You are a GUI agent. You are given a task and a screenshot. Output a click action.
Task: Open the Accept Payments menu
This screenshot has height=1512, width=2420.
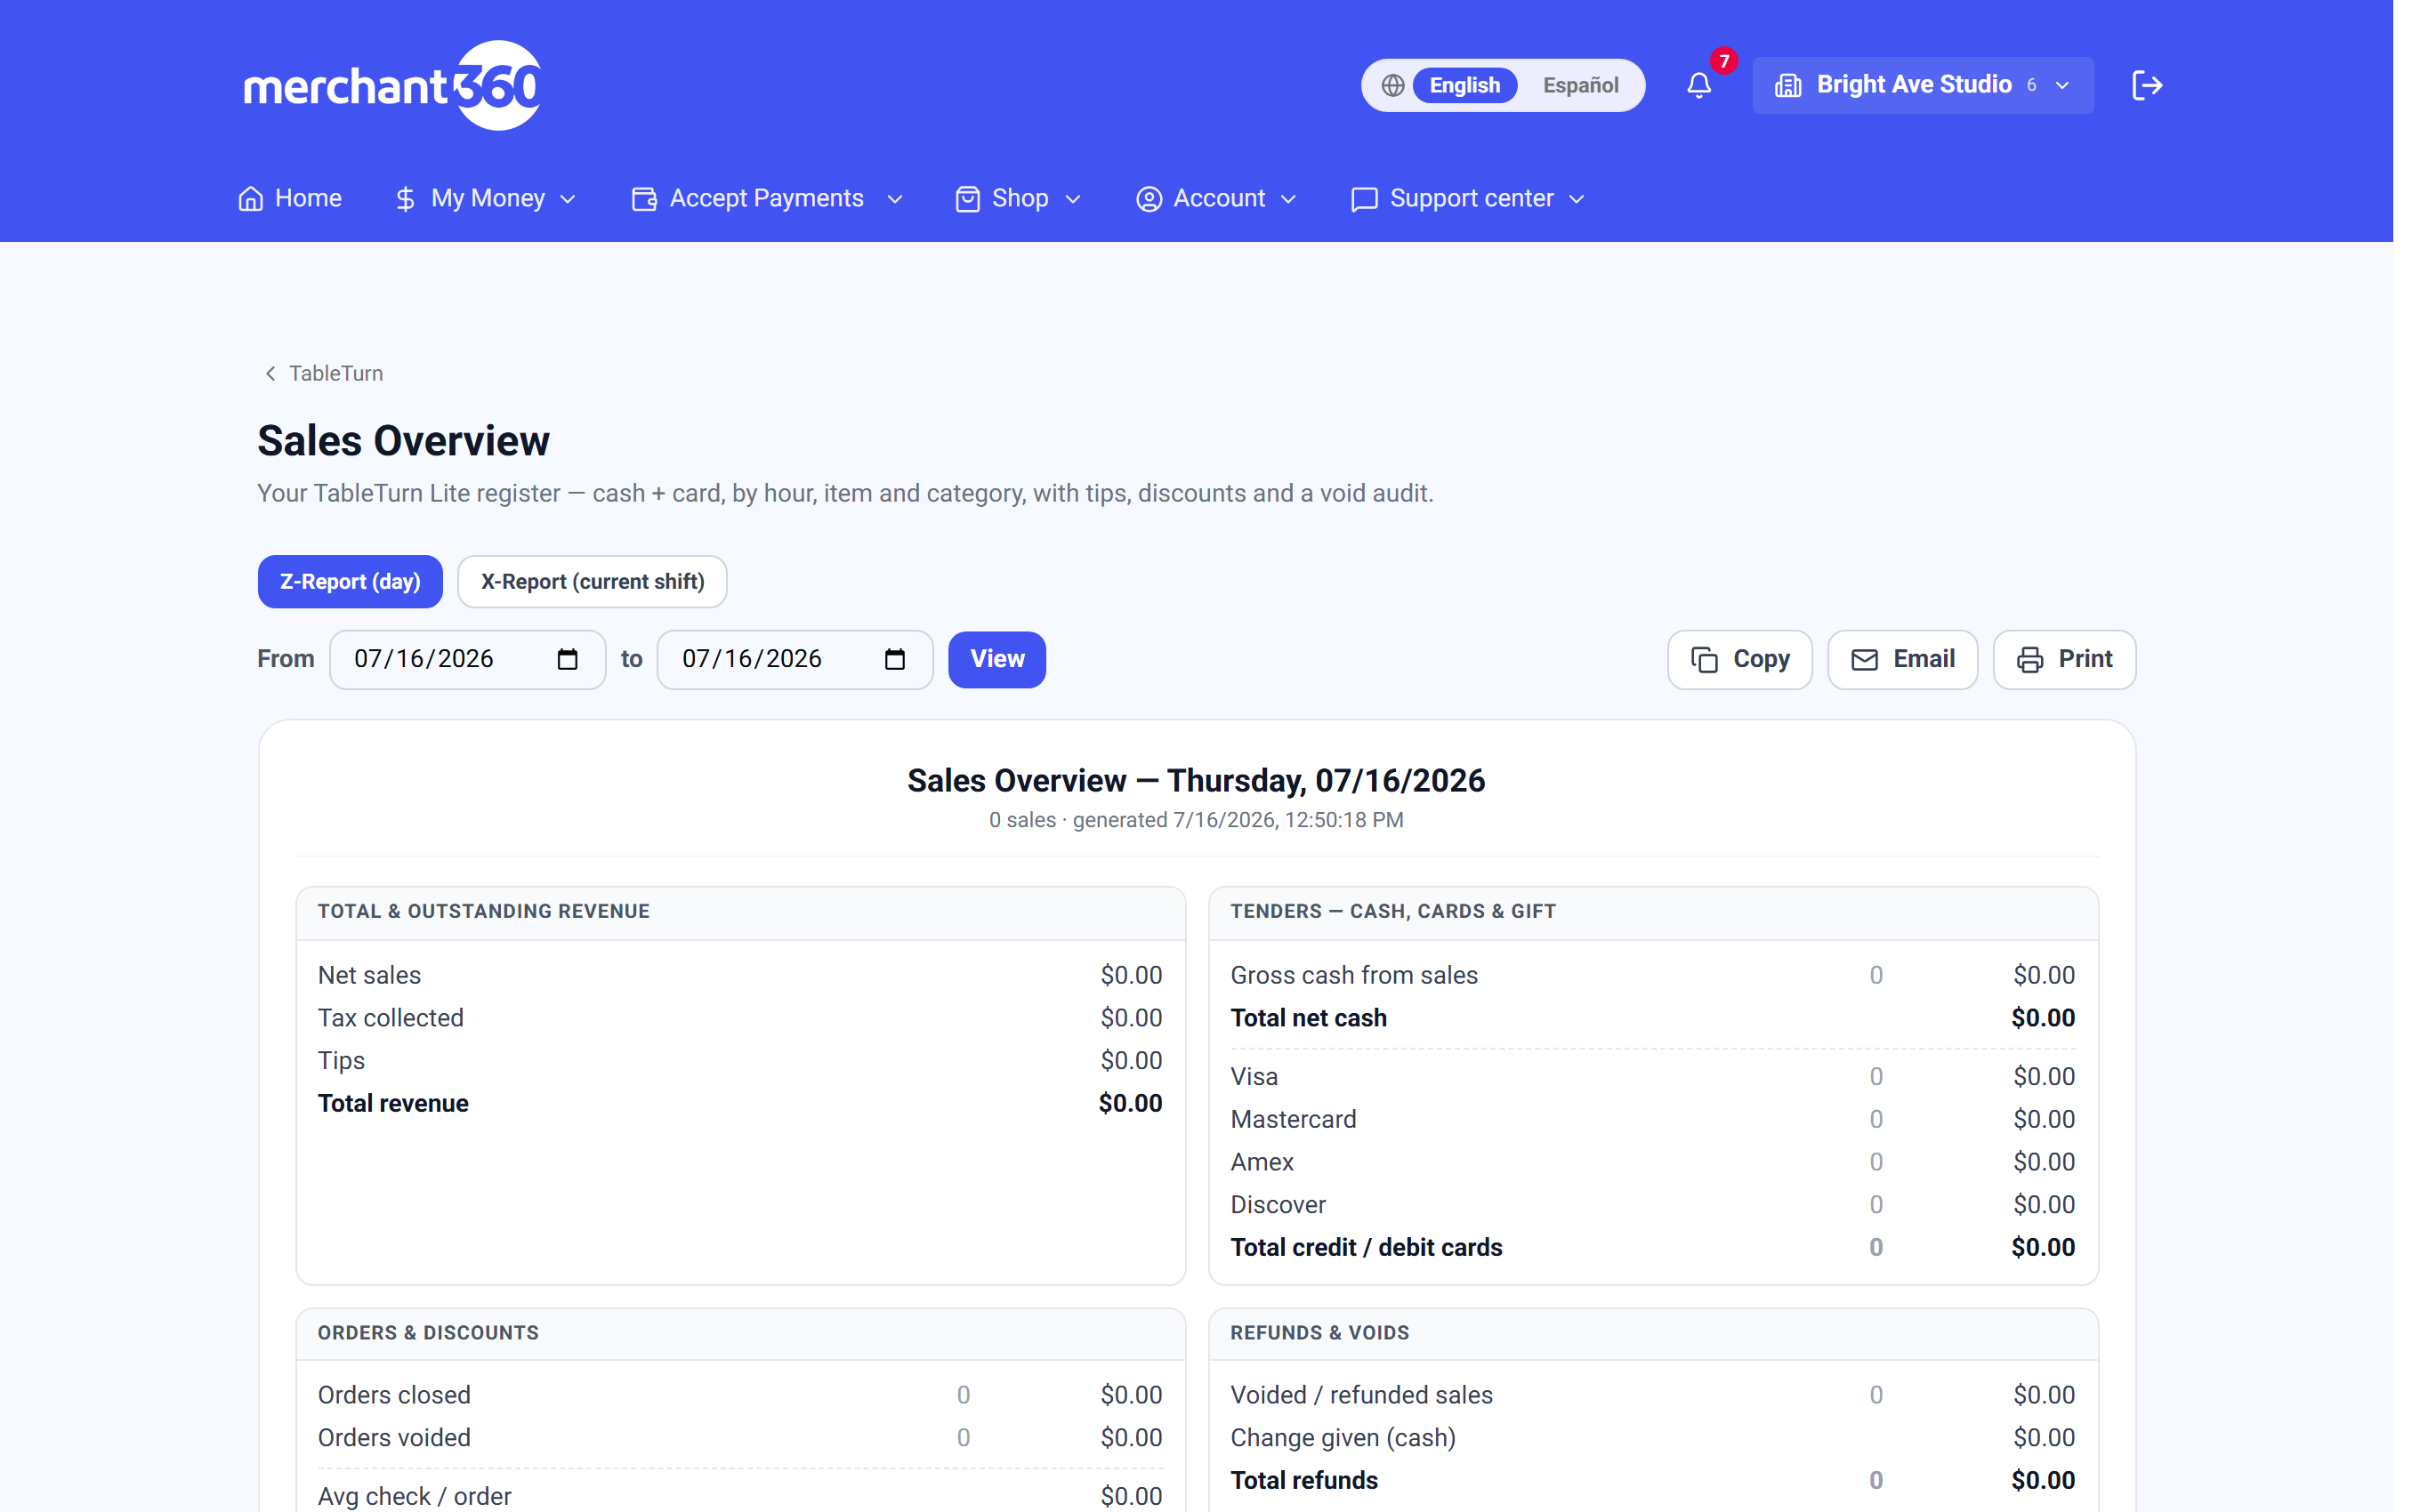(x=767, y=199)
